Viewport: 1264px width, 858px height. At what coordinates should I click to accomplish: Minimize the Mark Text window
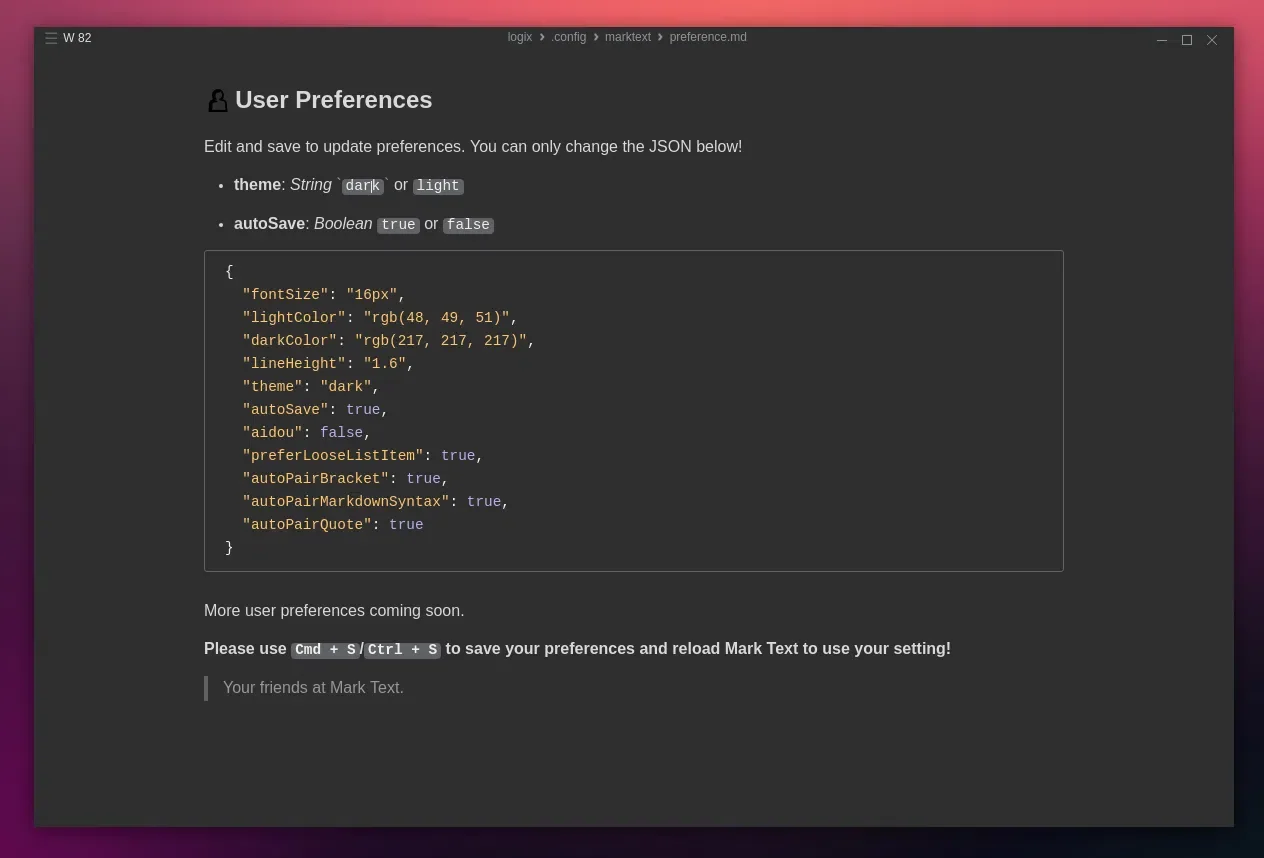point(1162,40)
